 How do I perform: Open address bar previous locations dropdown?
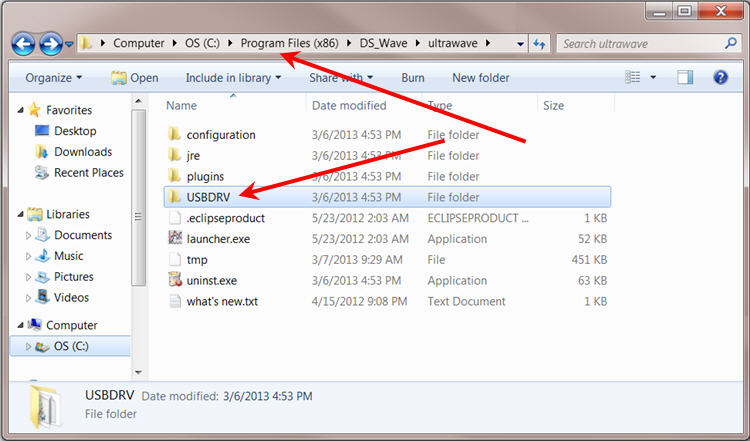pos(520,44)
